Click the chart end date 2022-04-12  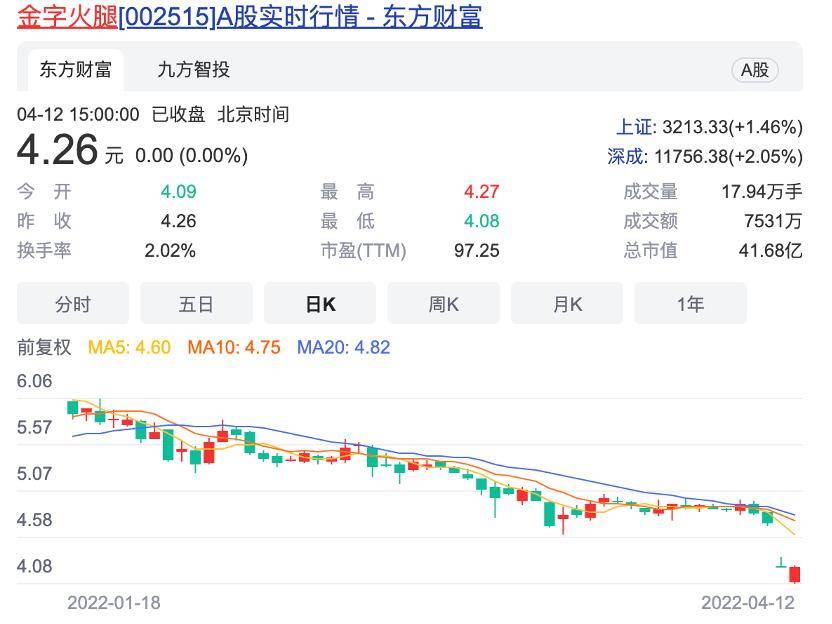(748, 603)
